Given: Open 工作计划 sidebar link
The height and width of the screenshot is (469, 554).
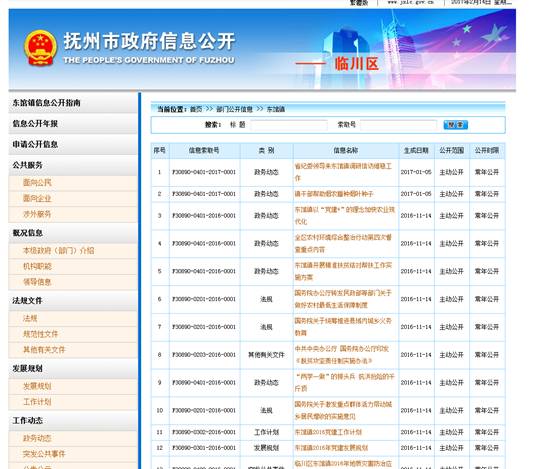Looking at the screenshot, I should pyautogui.click(x=37, y=402).
